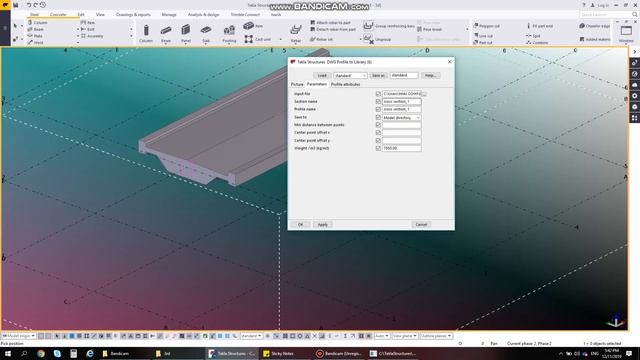Switch to the Picture tab in dialog
The height and width of the screenshot is (360, 640).
click(297, 84)
